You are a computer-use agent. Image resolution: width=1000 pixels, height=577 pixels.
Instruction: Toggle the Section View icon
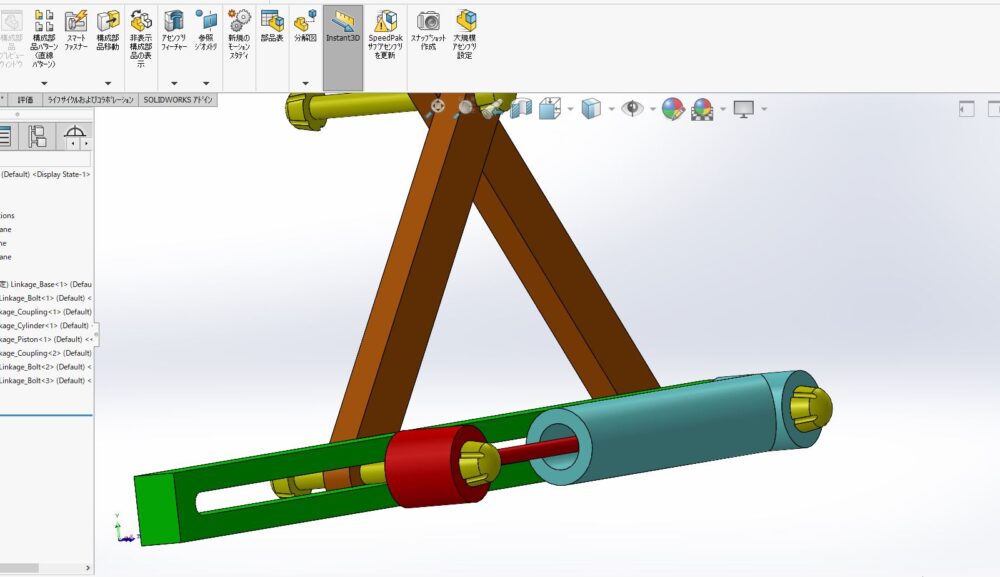(x=521, y=108)
